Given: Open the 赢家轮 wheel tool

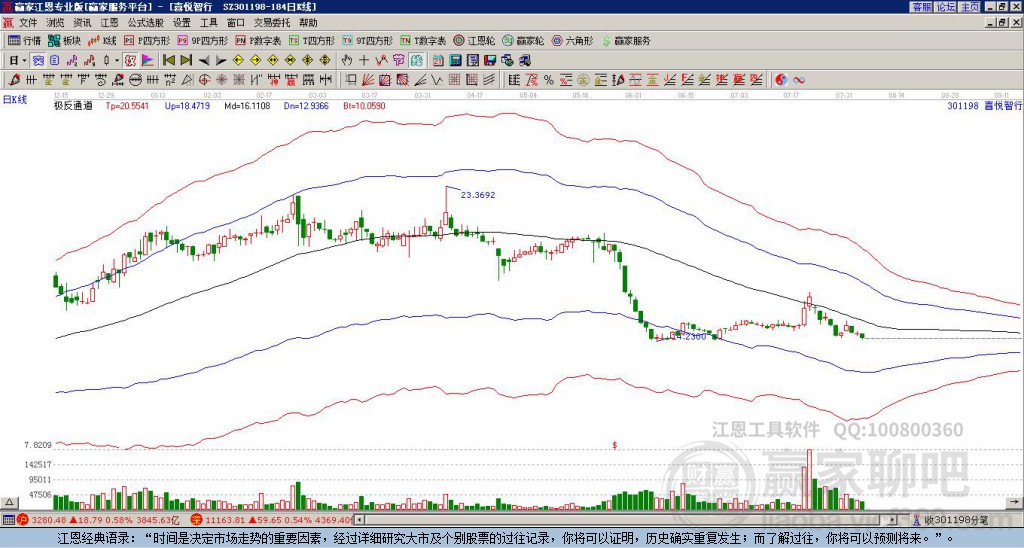Looking at the screenshot, I should [x=522, y=40].
